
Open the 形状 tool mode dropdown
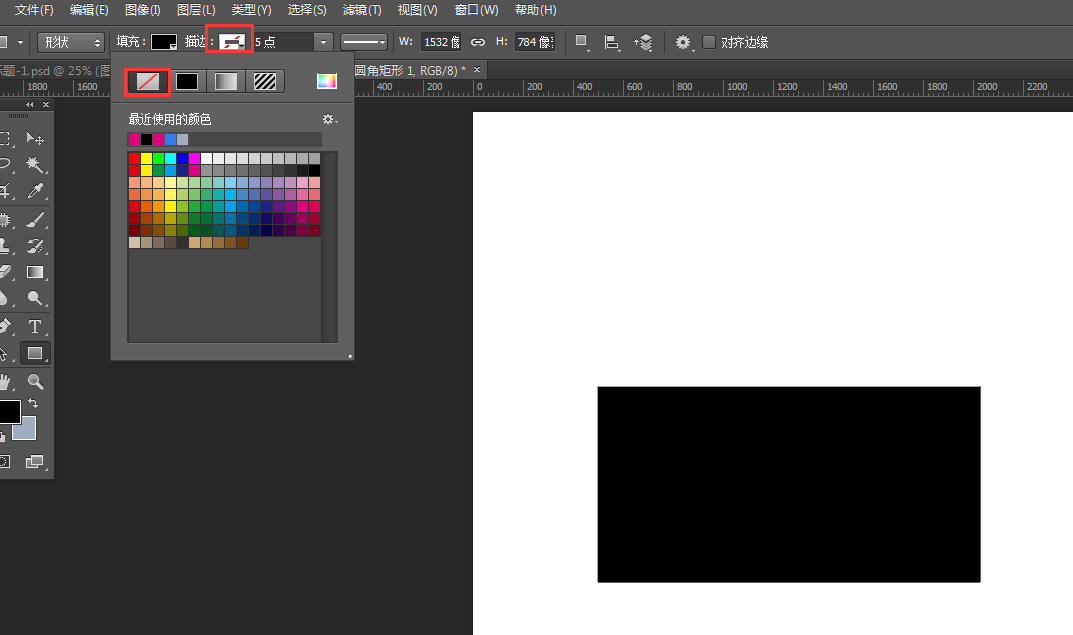(70, 42)
